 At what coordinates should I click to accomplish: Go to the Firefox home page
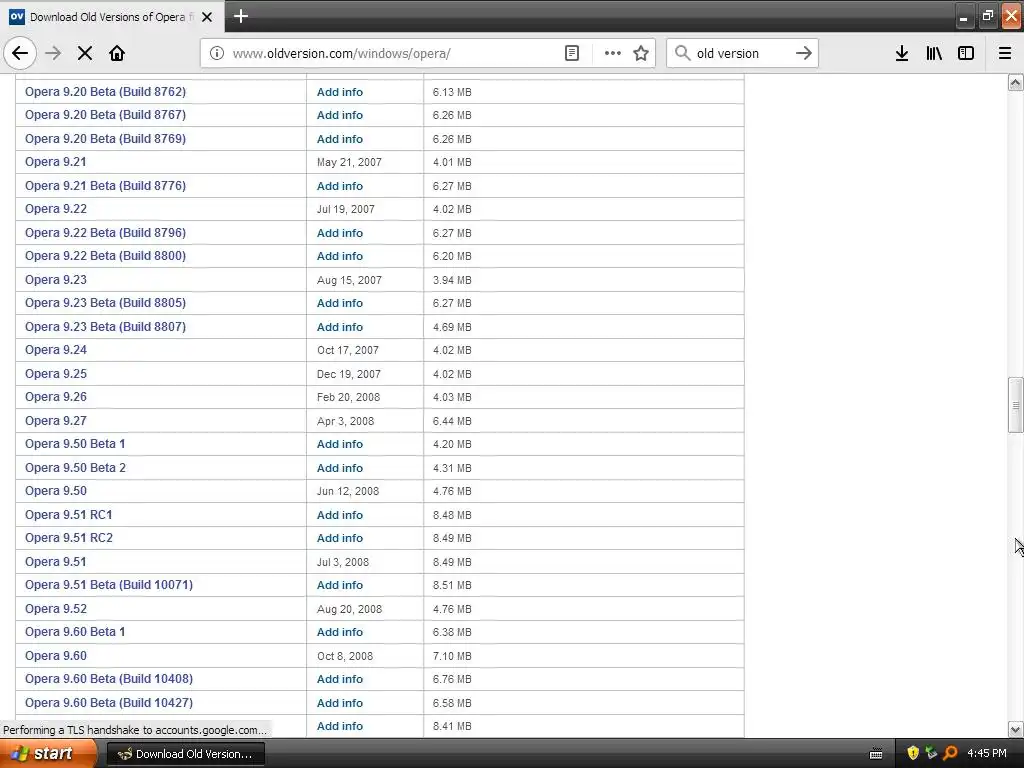pos(117,53)
